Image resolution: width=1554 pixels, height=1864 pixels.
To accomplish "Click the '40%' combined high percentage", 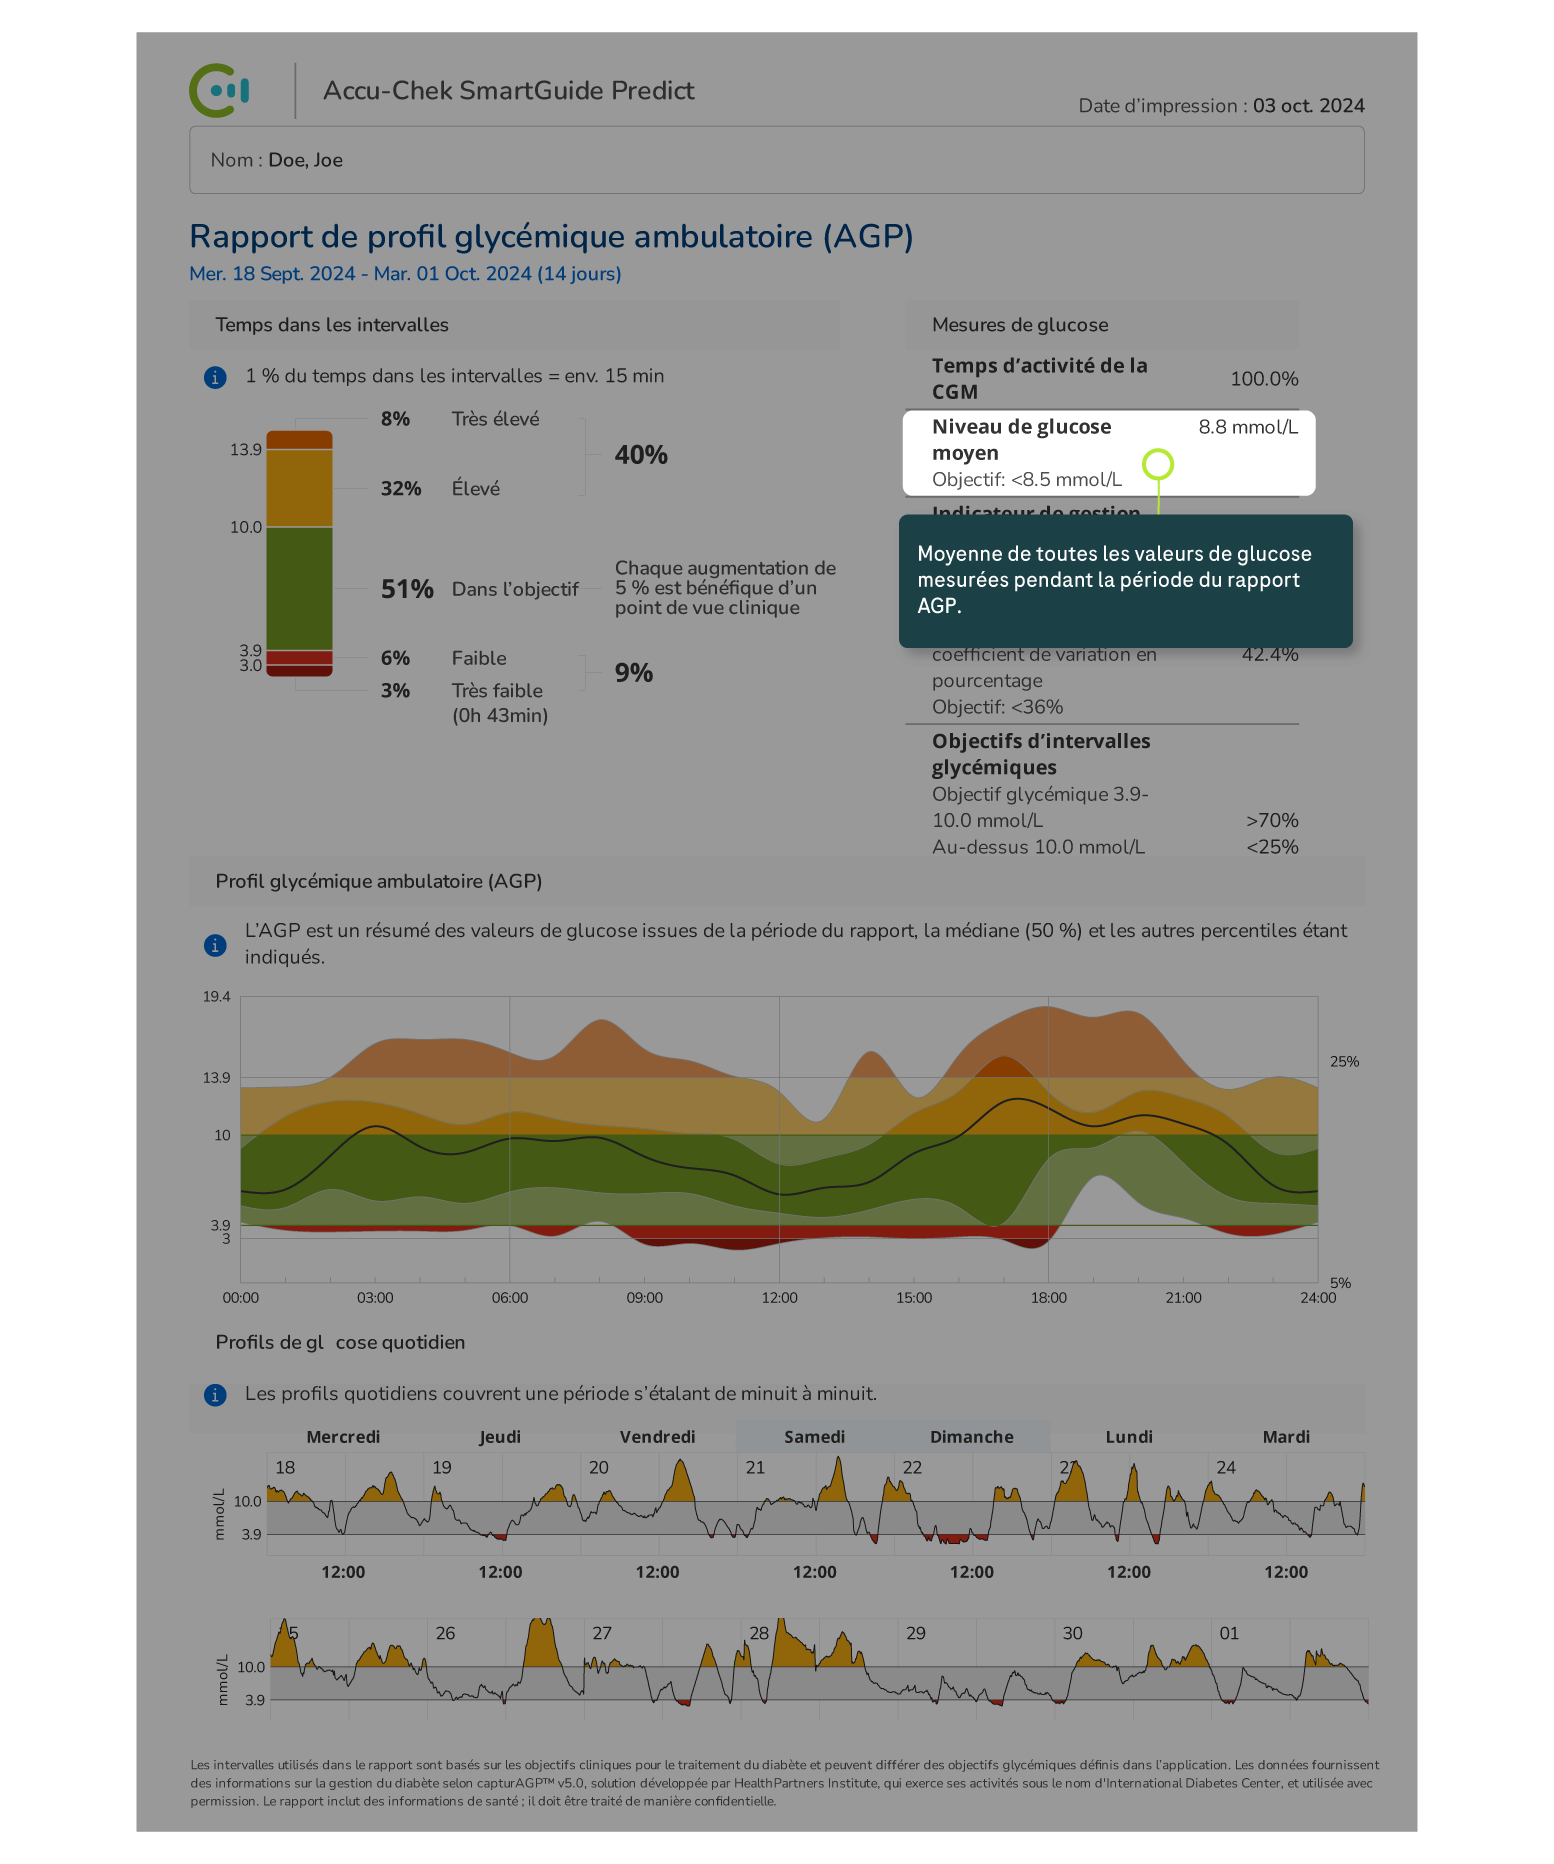I will pos(641,455).
